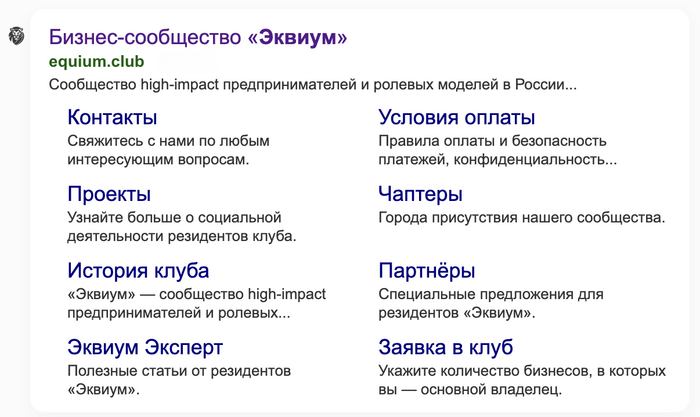Open the Условия оплаты sitelink
Viewport: 700px width, 417px height.
coord(456,117)
